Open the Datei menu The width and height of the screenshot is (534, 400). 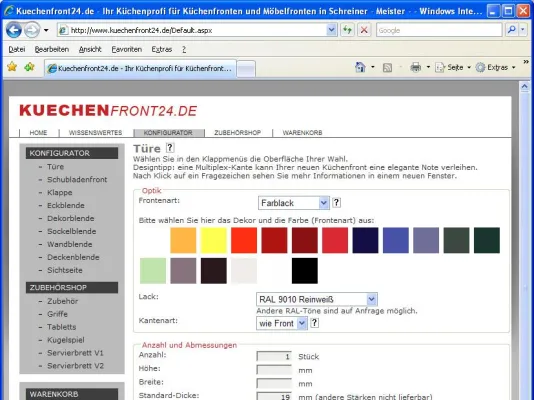click(x=17, y=49)
